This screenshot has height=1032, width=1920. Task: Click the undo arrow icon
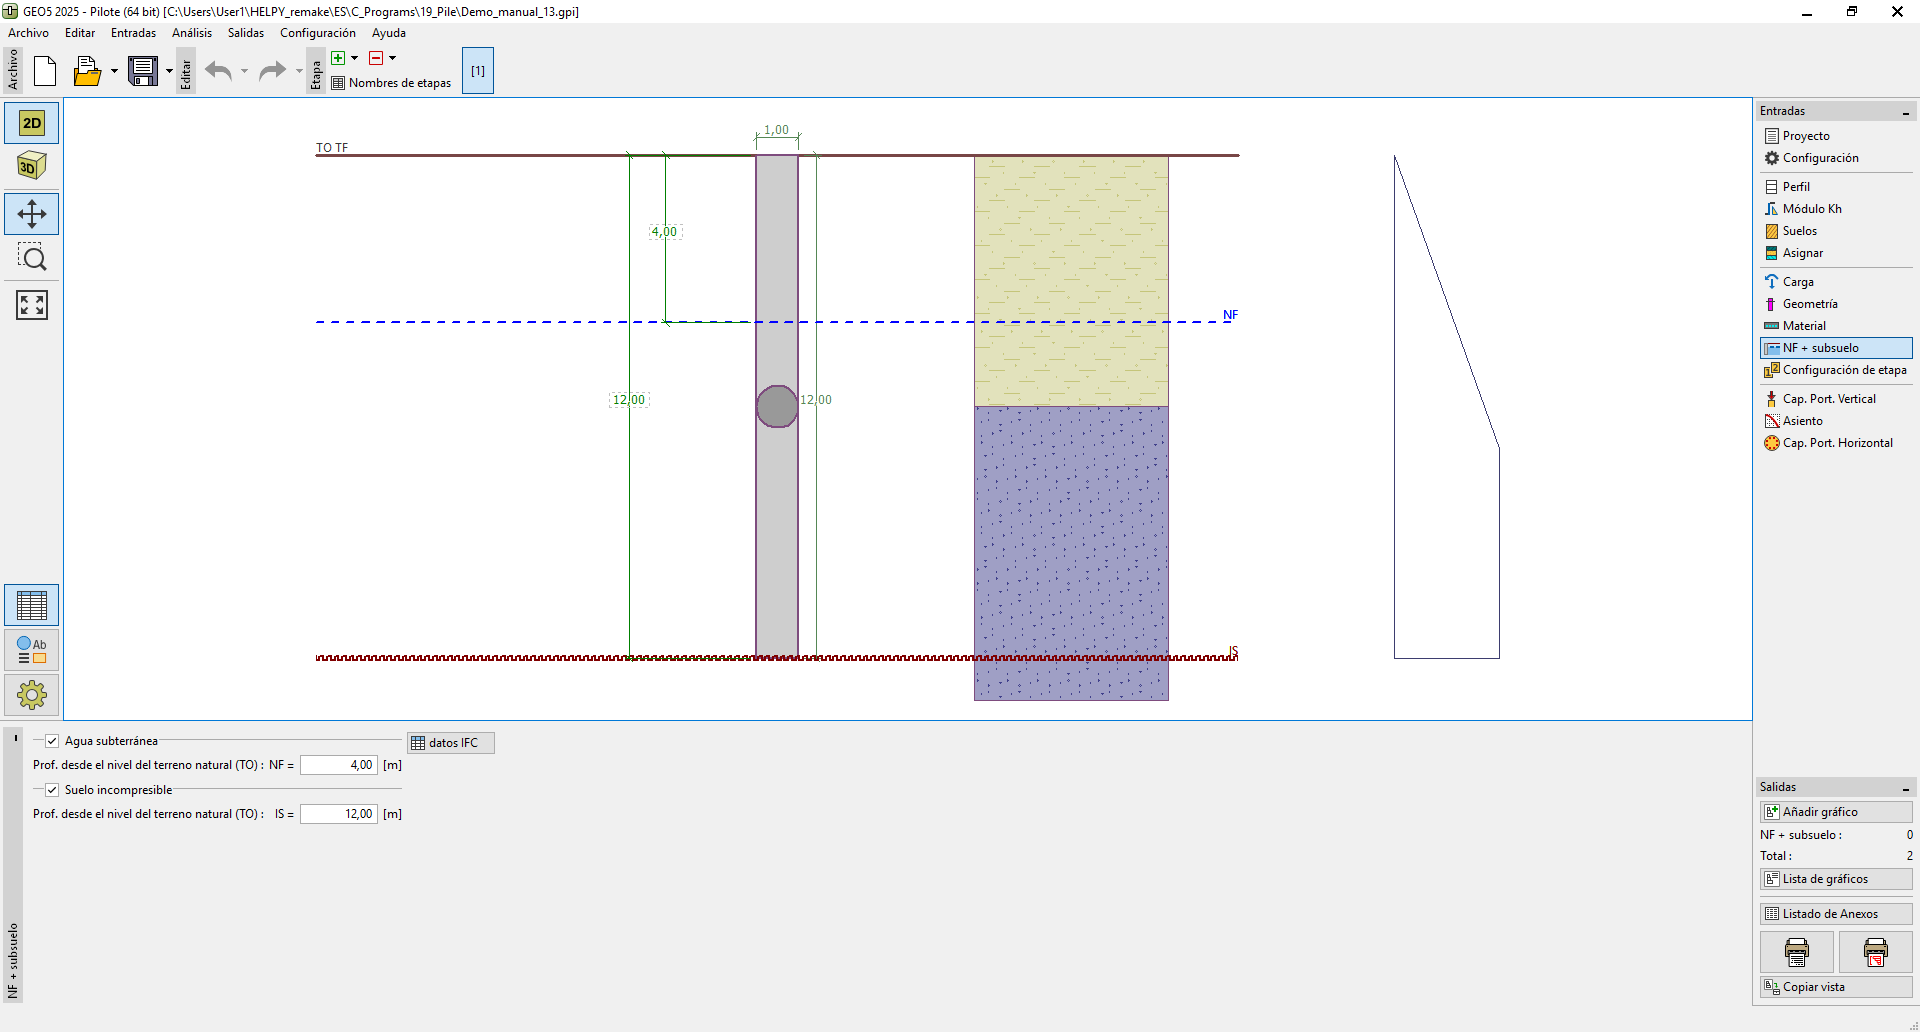218,71
